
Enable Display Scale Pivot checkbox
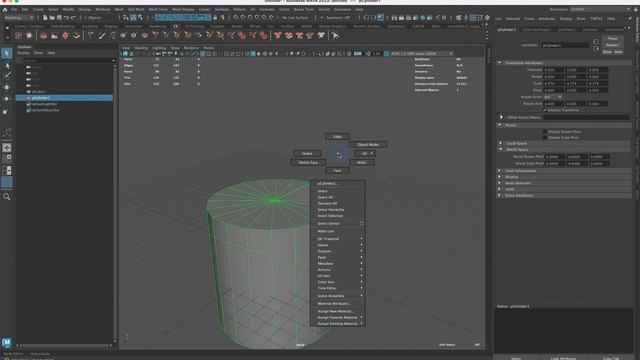(x=545, y=138)
